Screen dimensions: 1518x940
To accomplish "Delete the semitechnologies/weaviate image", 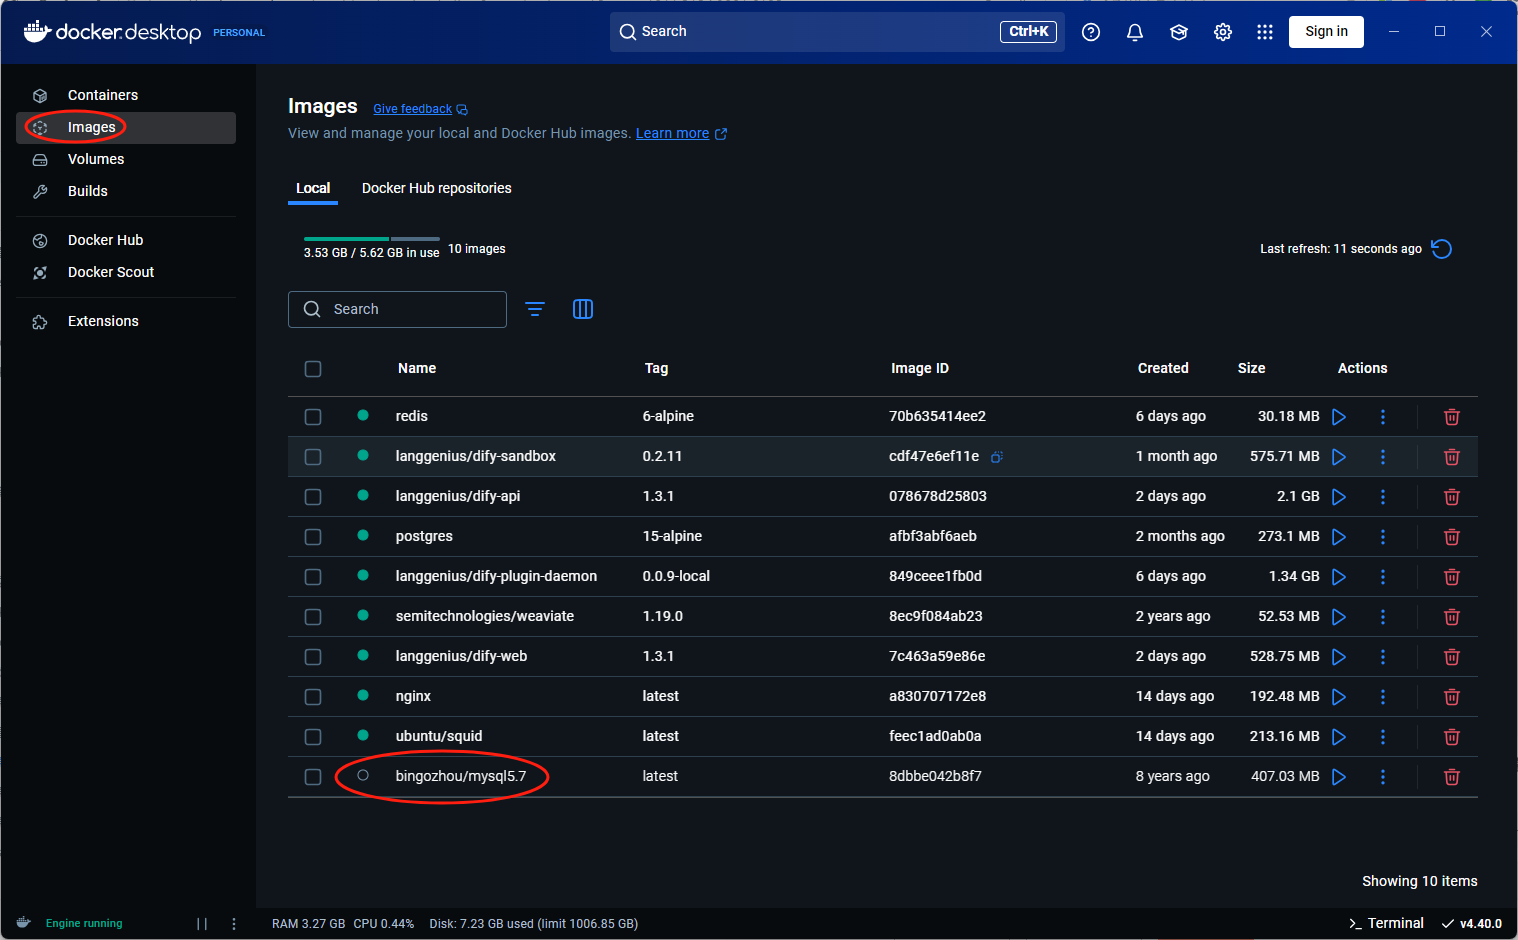I will coord(1452,617).
